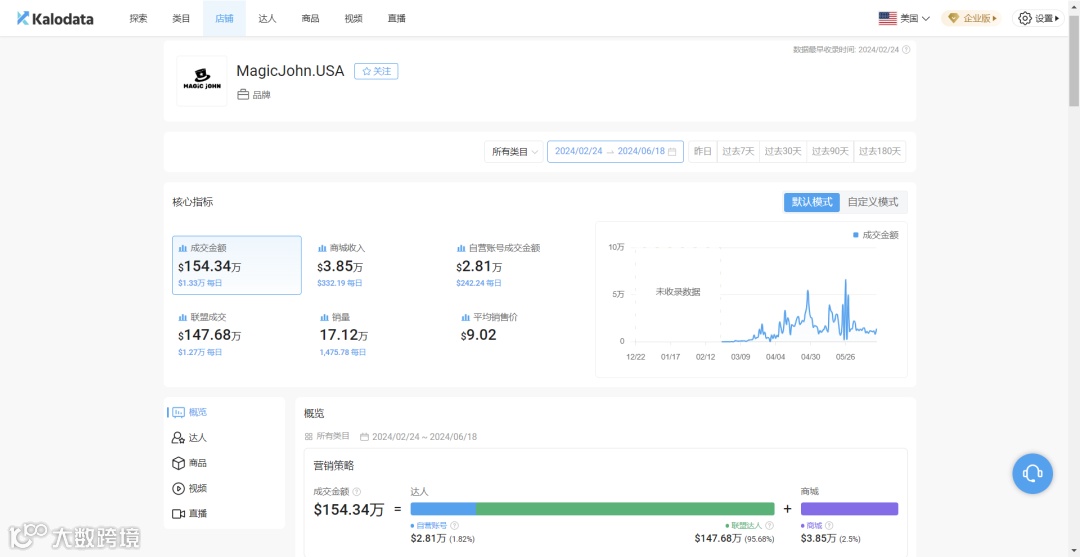Image resolution: width=1080 pixels, height=557 pixels.
Task: Open the 视频 top navigation tab
Action: point(353,19)
